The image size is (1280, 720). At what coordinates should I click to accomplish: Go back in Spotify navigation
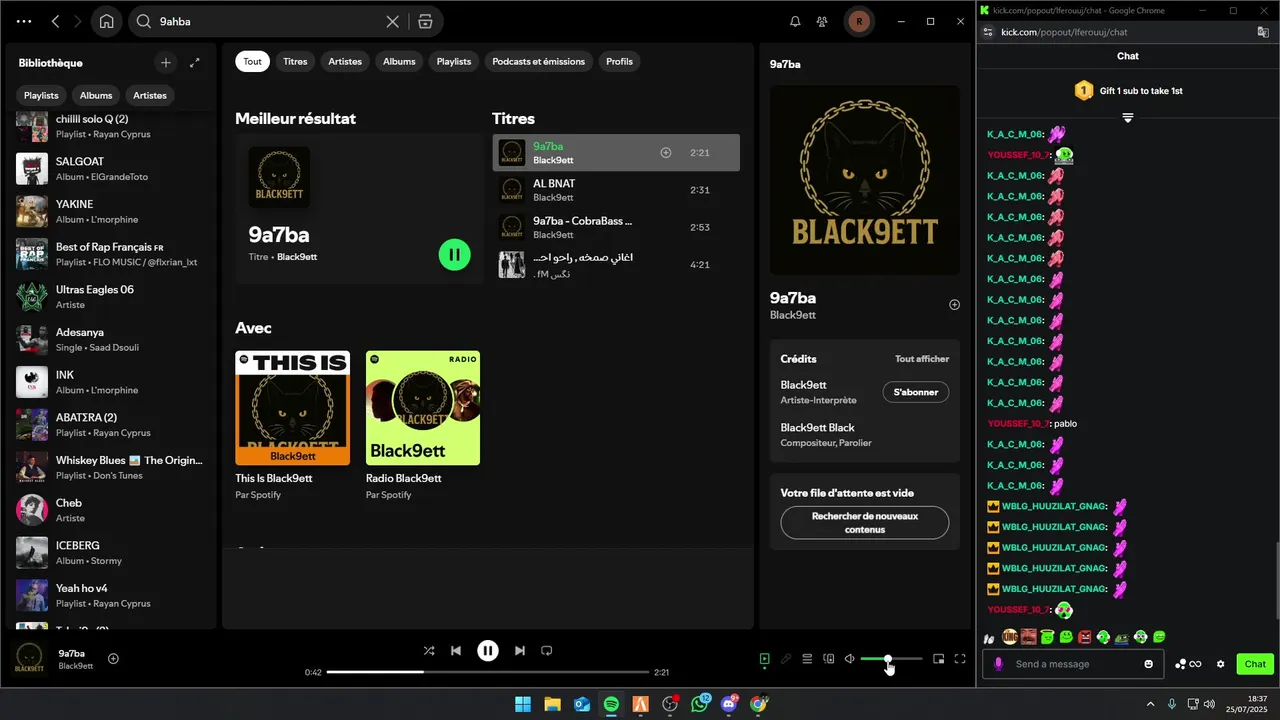coord(56,21)
